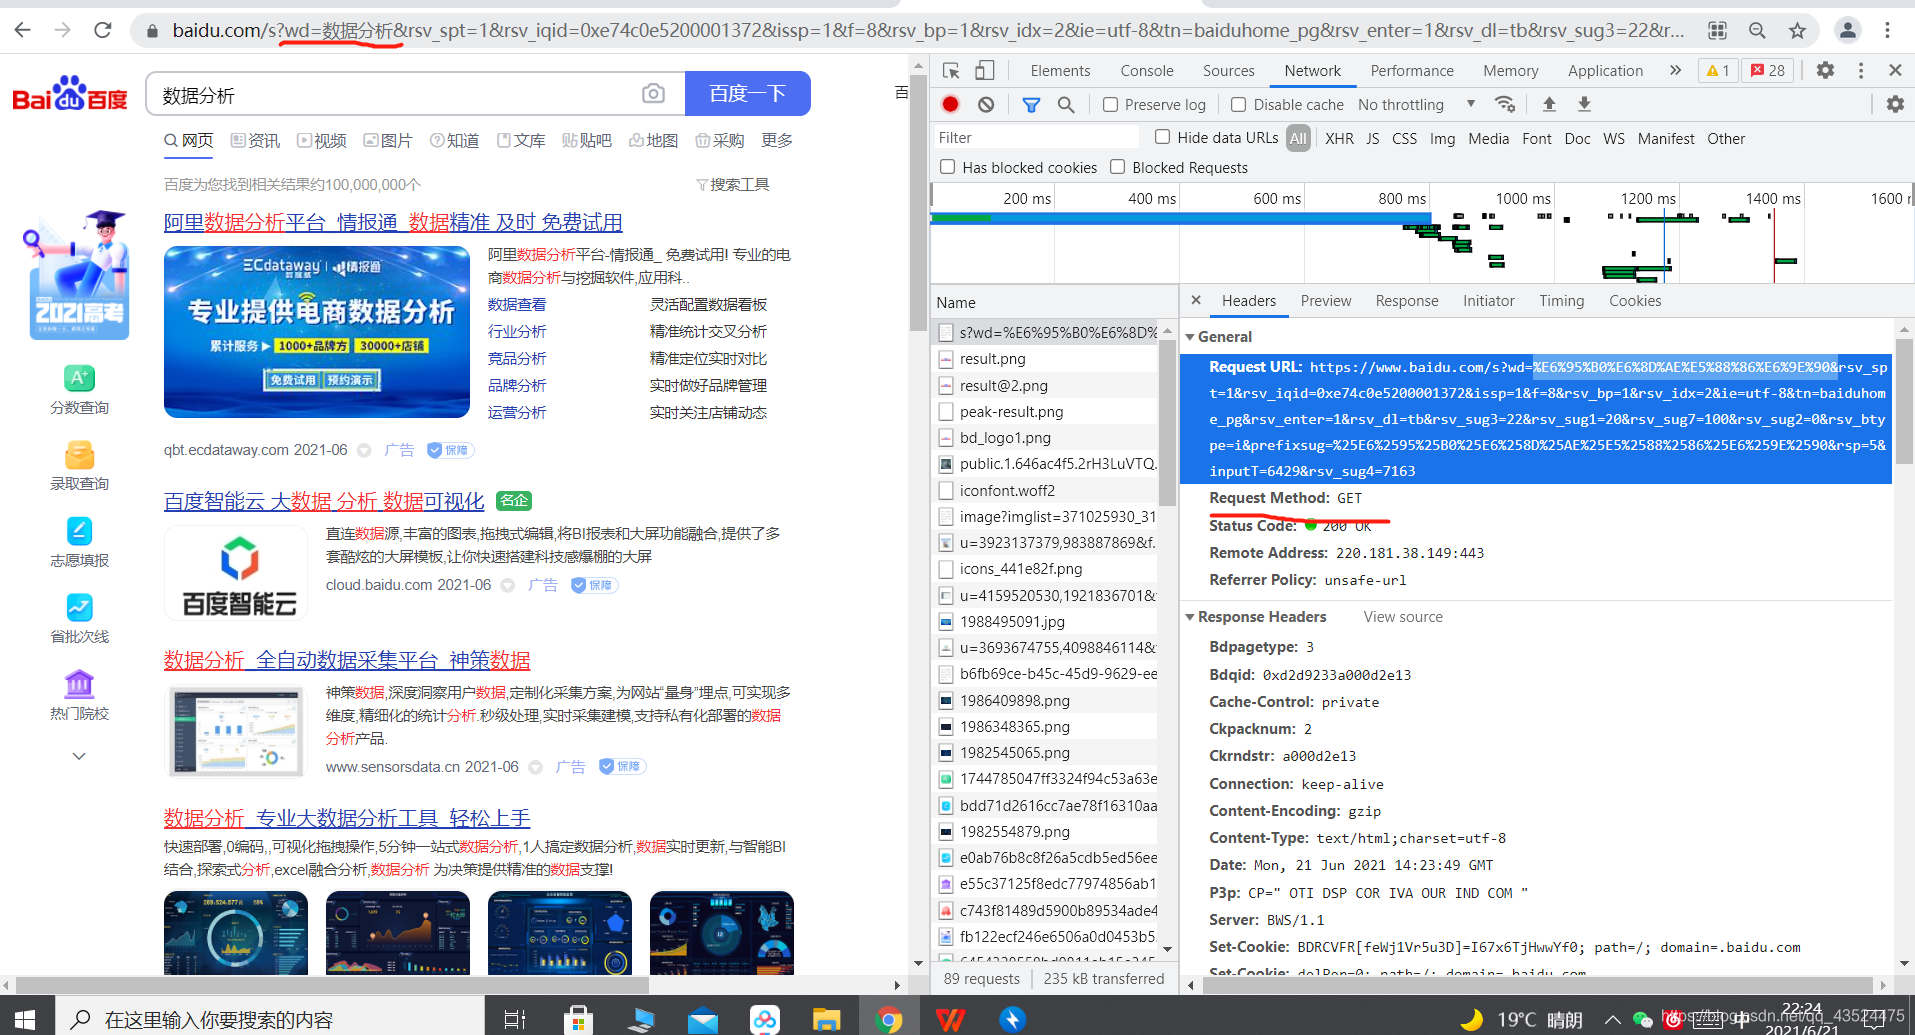
Task: Switch to the Elements tab
Action: [1060, 70]
